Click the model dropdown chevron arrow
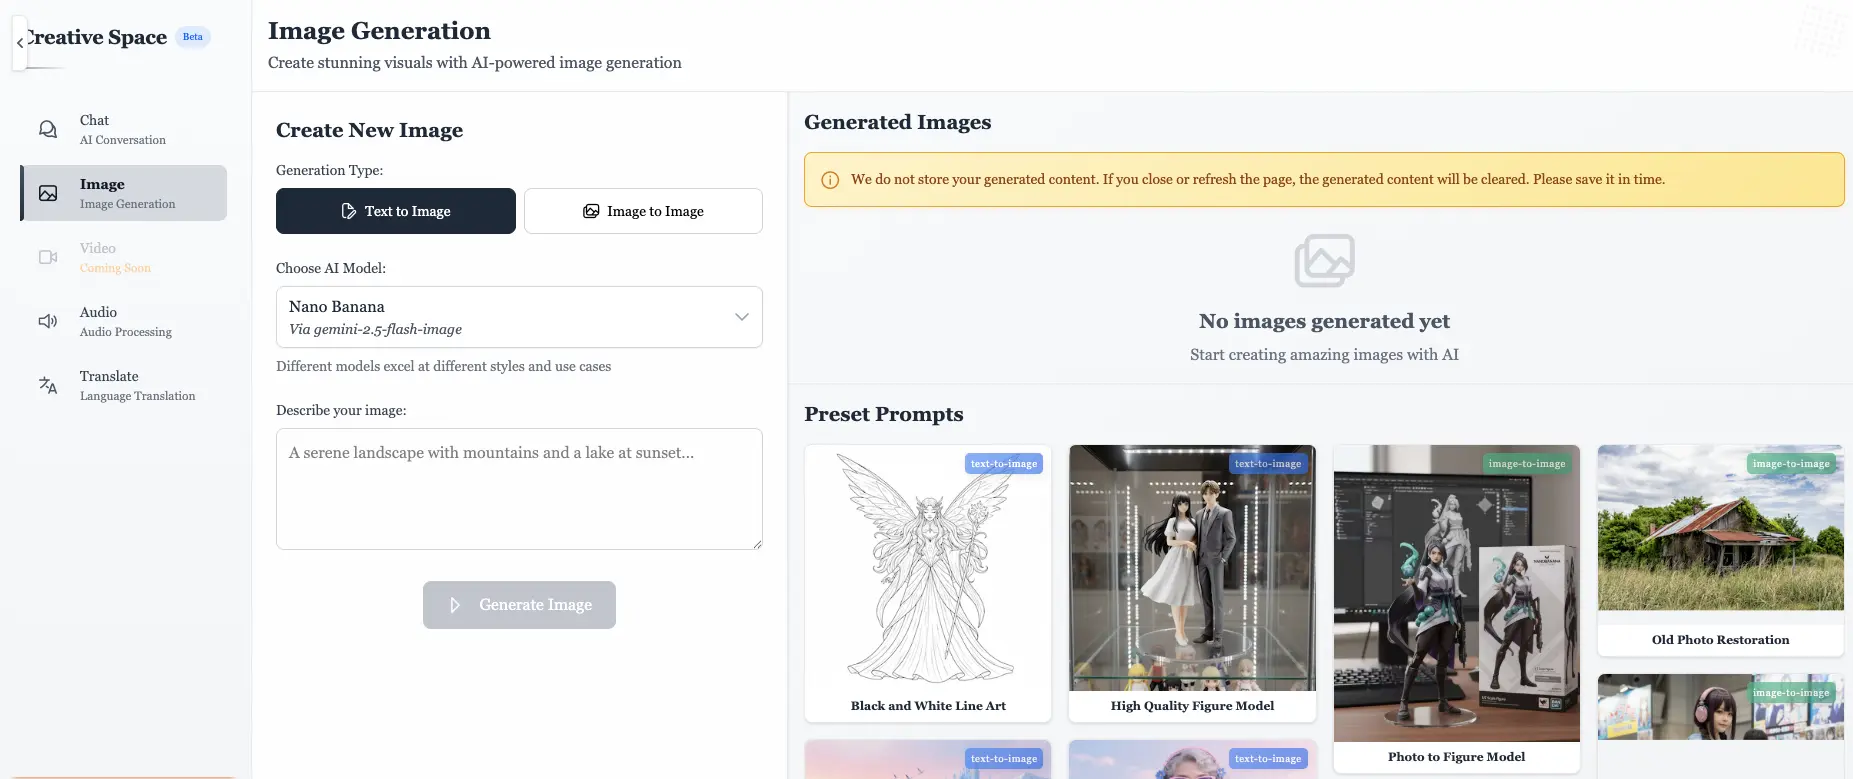The height and width of the screenshot is (779, 1853). coord(742,317)
